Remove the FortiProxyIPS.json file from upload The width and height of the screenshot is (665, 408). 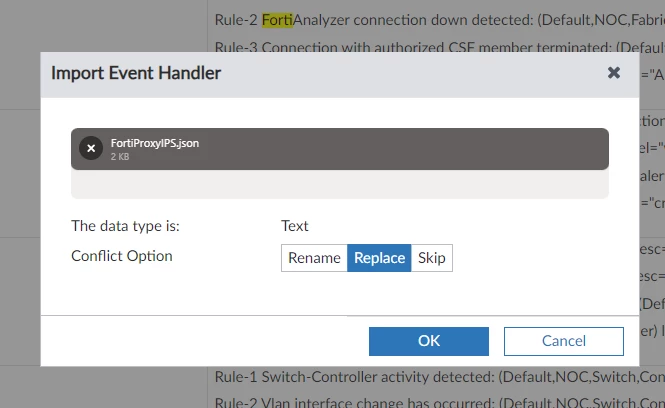(x=91, y=148)
